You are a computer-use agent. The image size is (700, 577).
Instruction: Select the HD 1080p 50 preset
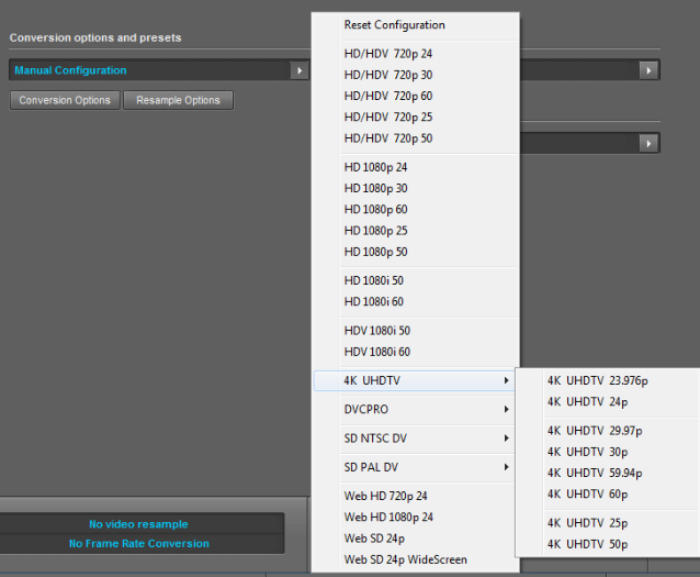[x=376, y=252]
